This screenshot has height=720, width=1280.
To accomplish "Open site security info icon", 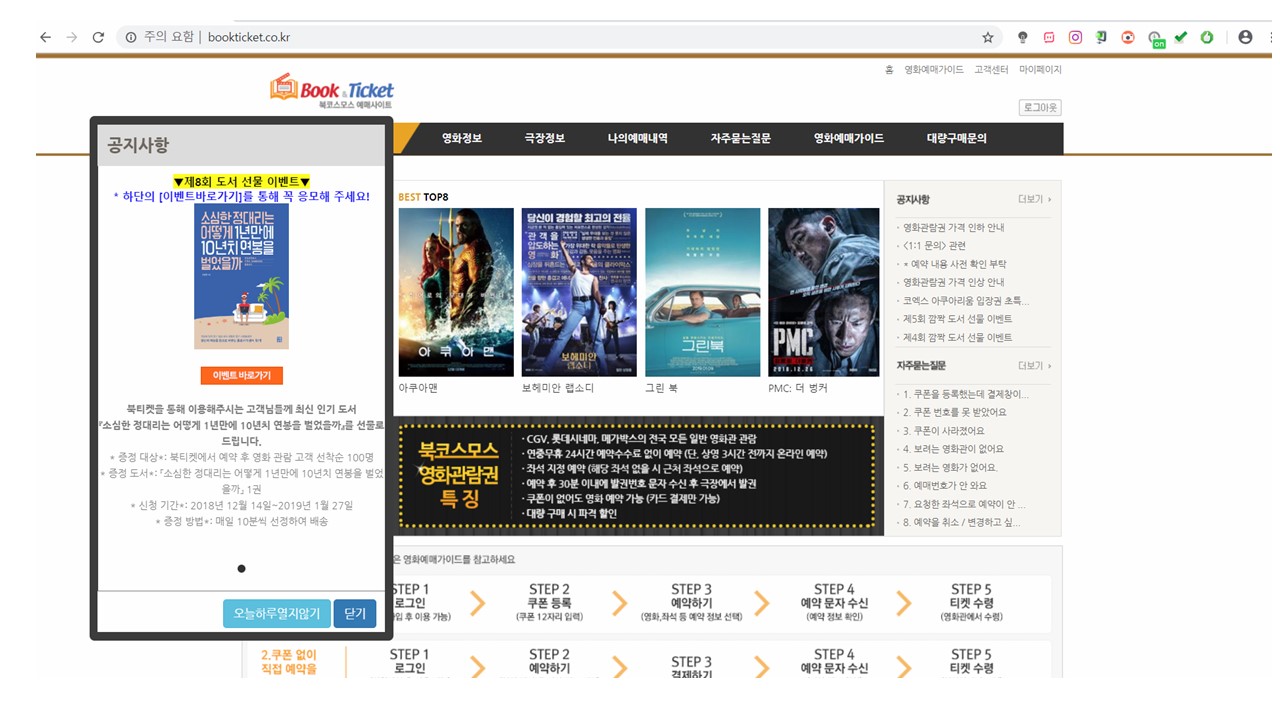I will click(131, 37).
